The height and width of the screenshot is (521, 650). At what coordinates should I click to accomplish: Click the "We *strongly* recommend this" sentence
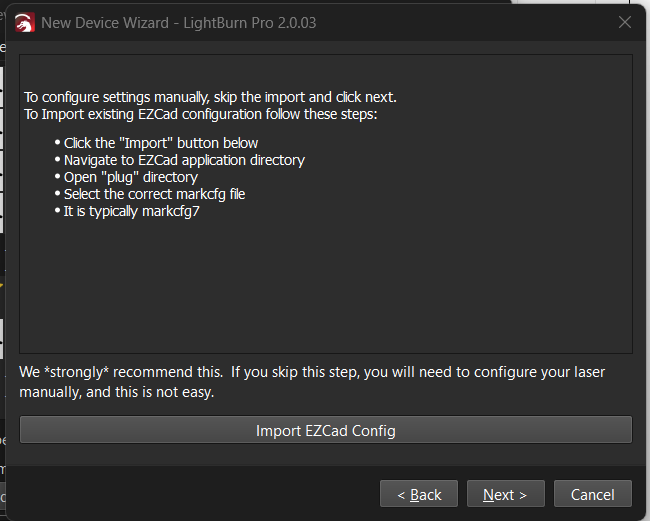[120, 372]
